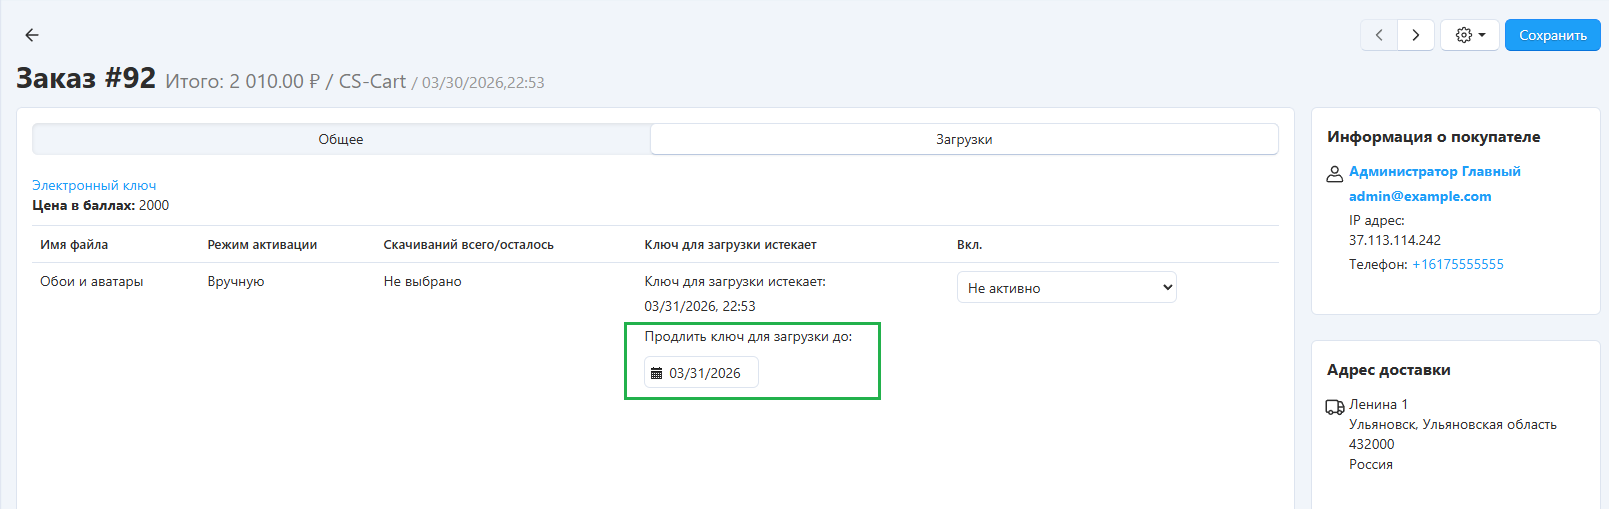Click the calendar icon in the date field
This screenshot has height=509, width=1609.
click(656, 373)
